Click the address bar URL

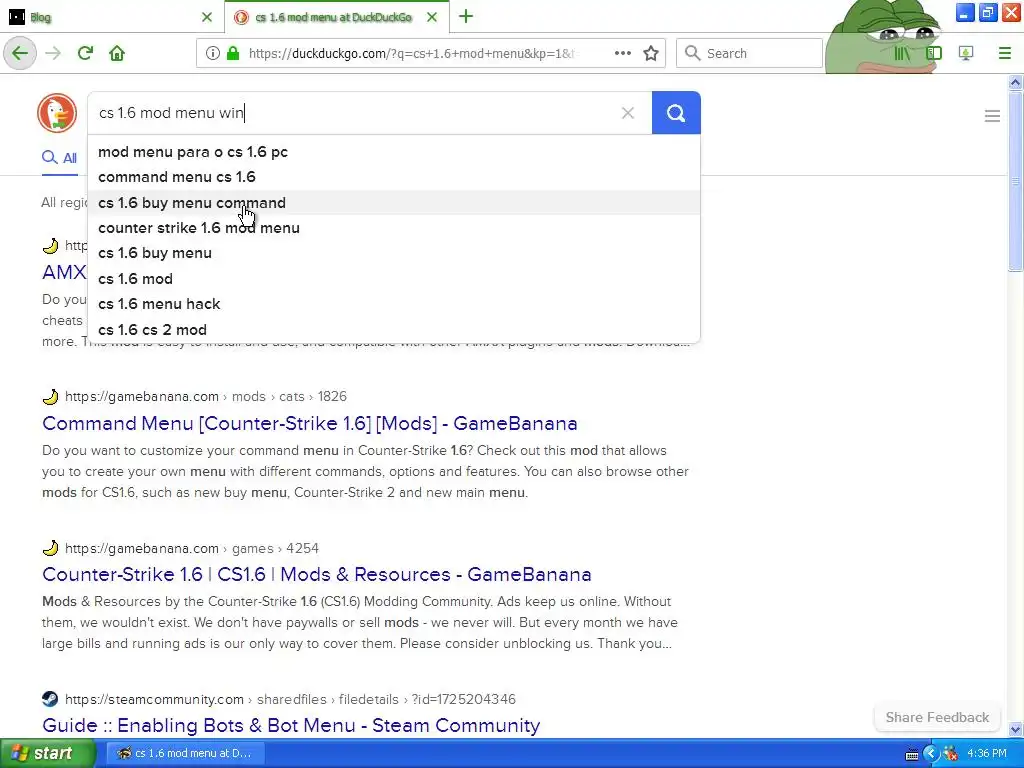[411, 53]
